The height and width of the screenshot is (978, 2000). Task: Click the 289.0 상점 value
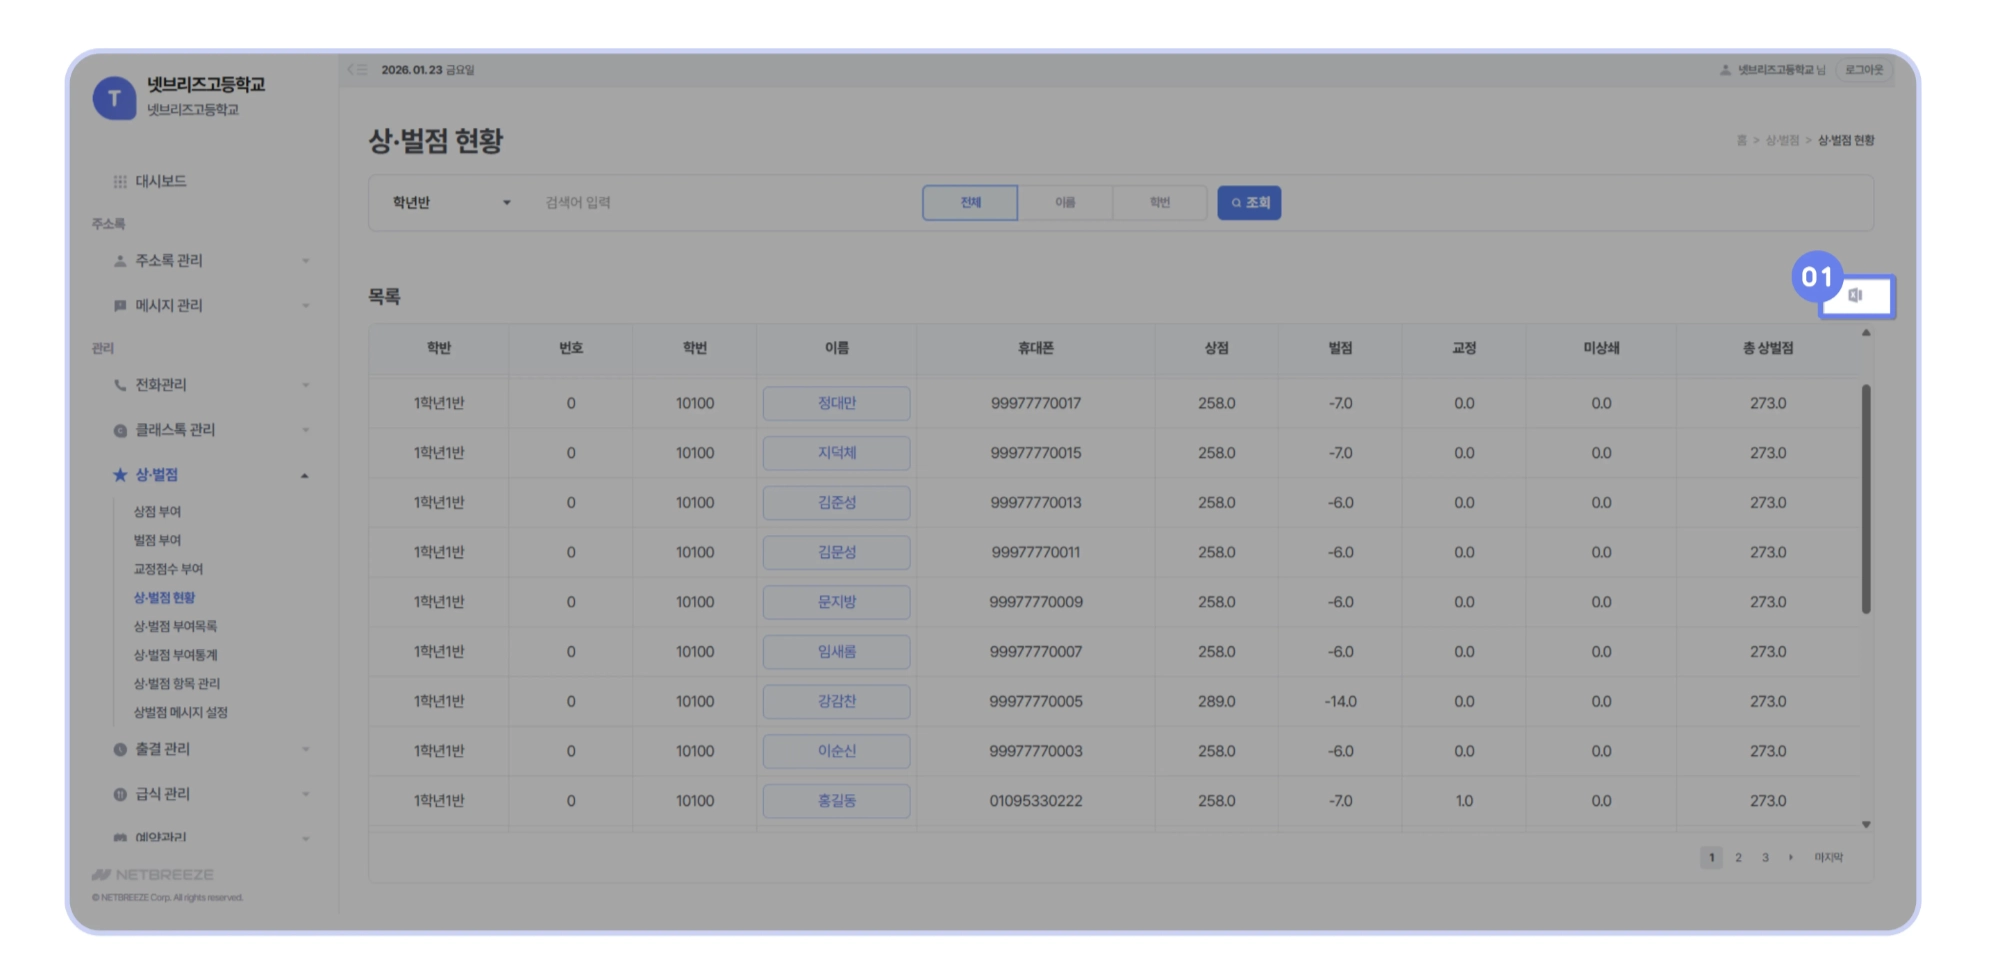1216,702
